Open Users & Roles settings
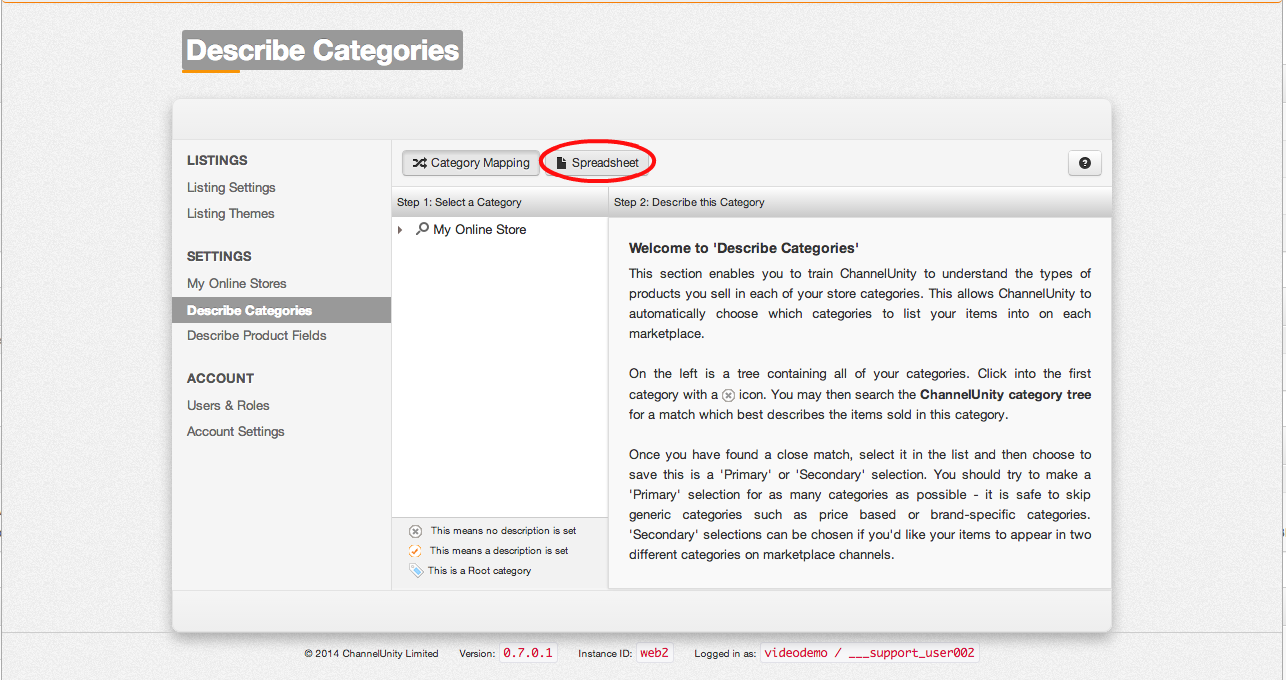The width and height of the screenshot is (1286, 680). click(228, 405)
